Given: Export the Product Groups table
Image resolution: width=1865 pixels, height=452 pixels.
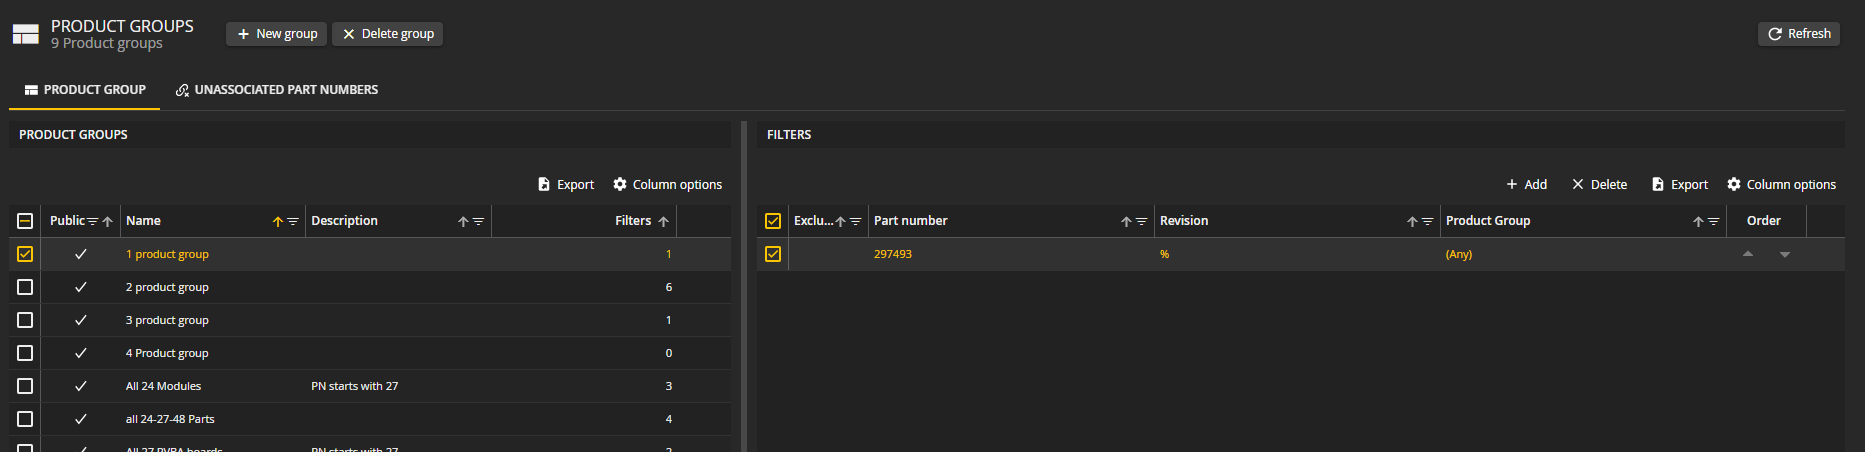Looking at the screenshot, I should (566, 185).
